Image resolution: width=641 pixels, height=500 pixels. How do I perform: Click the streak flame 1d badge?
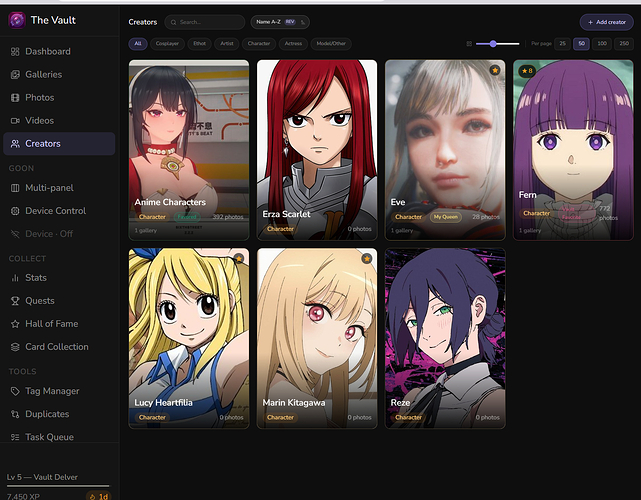(99, 496)
